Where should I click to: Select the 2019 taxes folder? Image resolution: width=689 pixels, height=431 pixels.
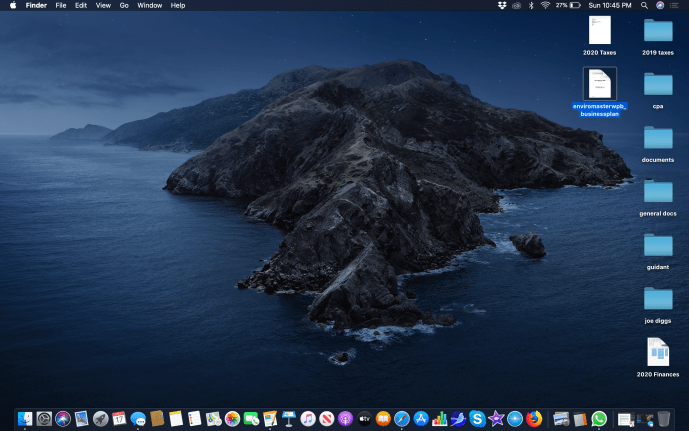tap(657, 30)
